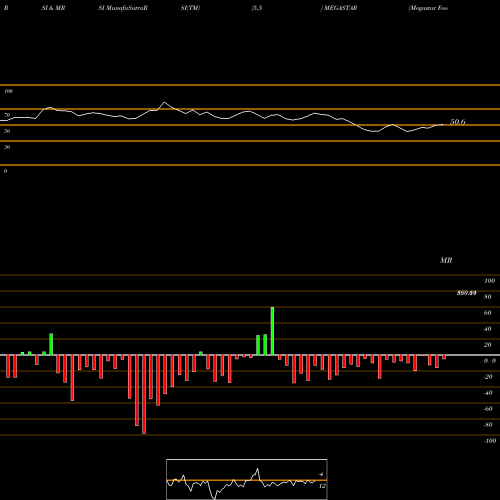The height and width of the screenshot is (500, 500).
Task: Click the 'MR' label above histogram panel
Action: point(446,260)
